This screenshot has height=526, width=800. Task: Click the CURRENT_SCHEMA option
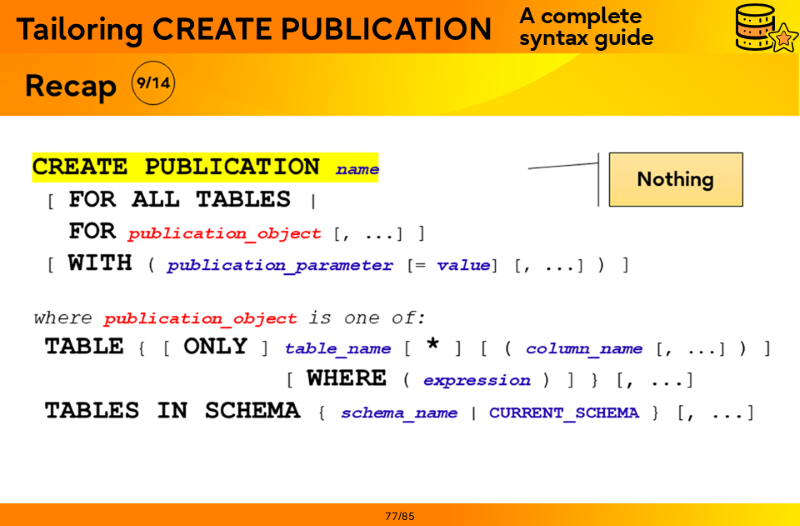click(x=563, y=413)
